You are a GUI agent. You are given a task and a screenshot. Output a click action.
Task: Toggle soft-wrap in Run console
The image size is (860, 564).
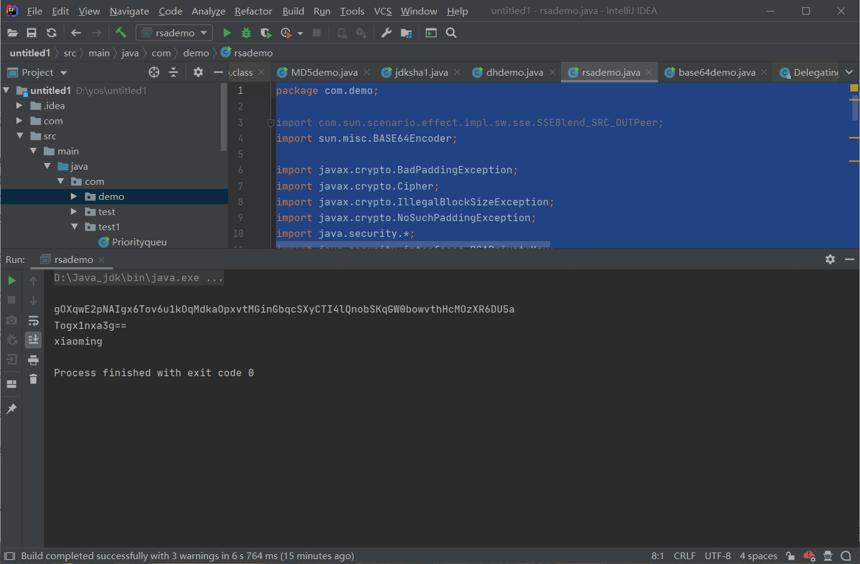coord(33,320)
